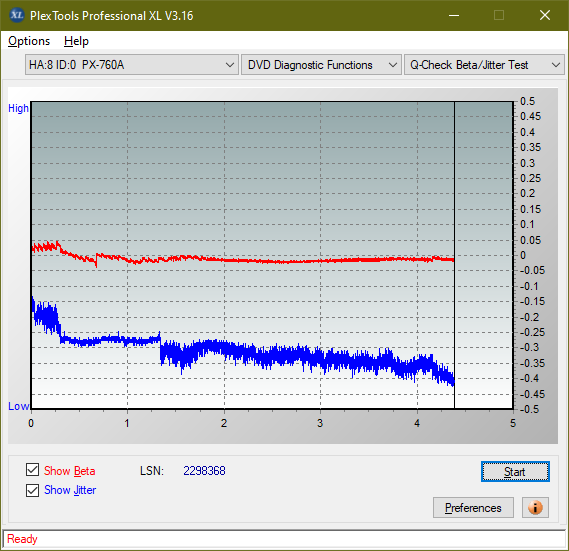569x551 pixels.
Task: Click the disabled maximize window icon
Action: [499, 15]
